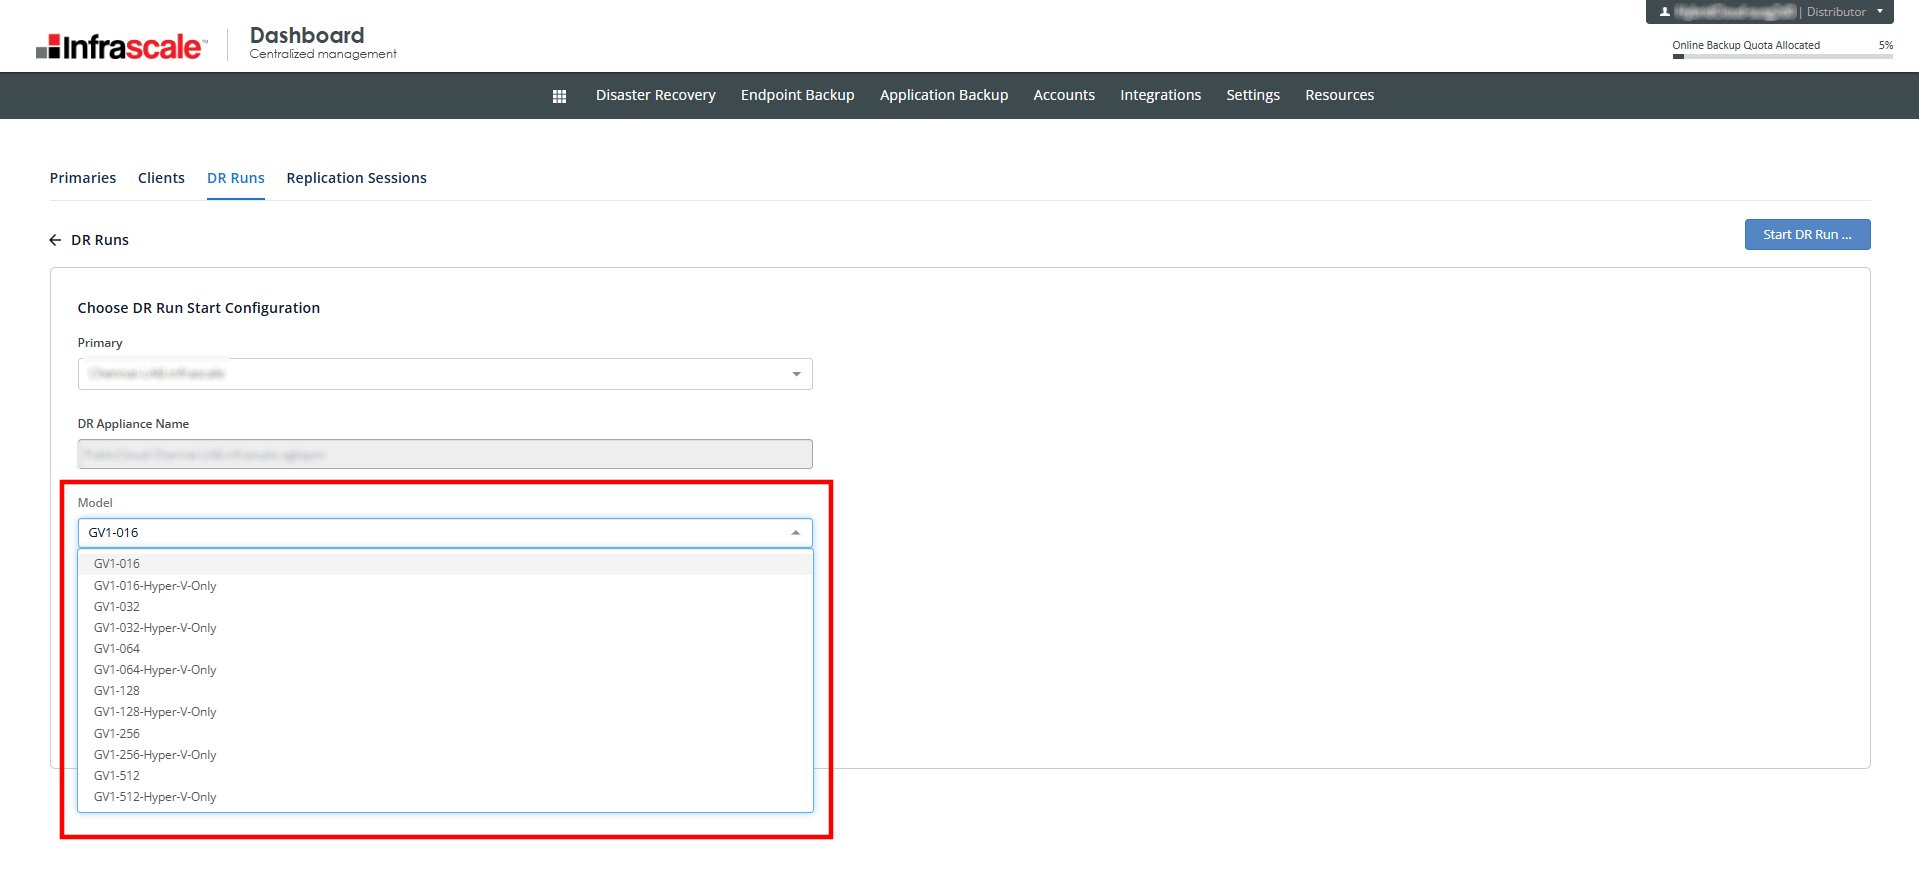Select GV1-016-Hyper-V-Only option
This screenshot has width=1919, height=885.
[x=445, y=586]
